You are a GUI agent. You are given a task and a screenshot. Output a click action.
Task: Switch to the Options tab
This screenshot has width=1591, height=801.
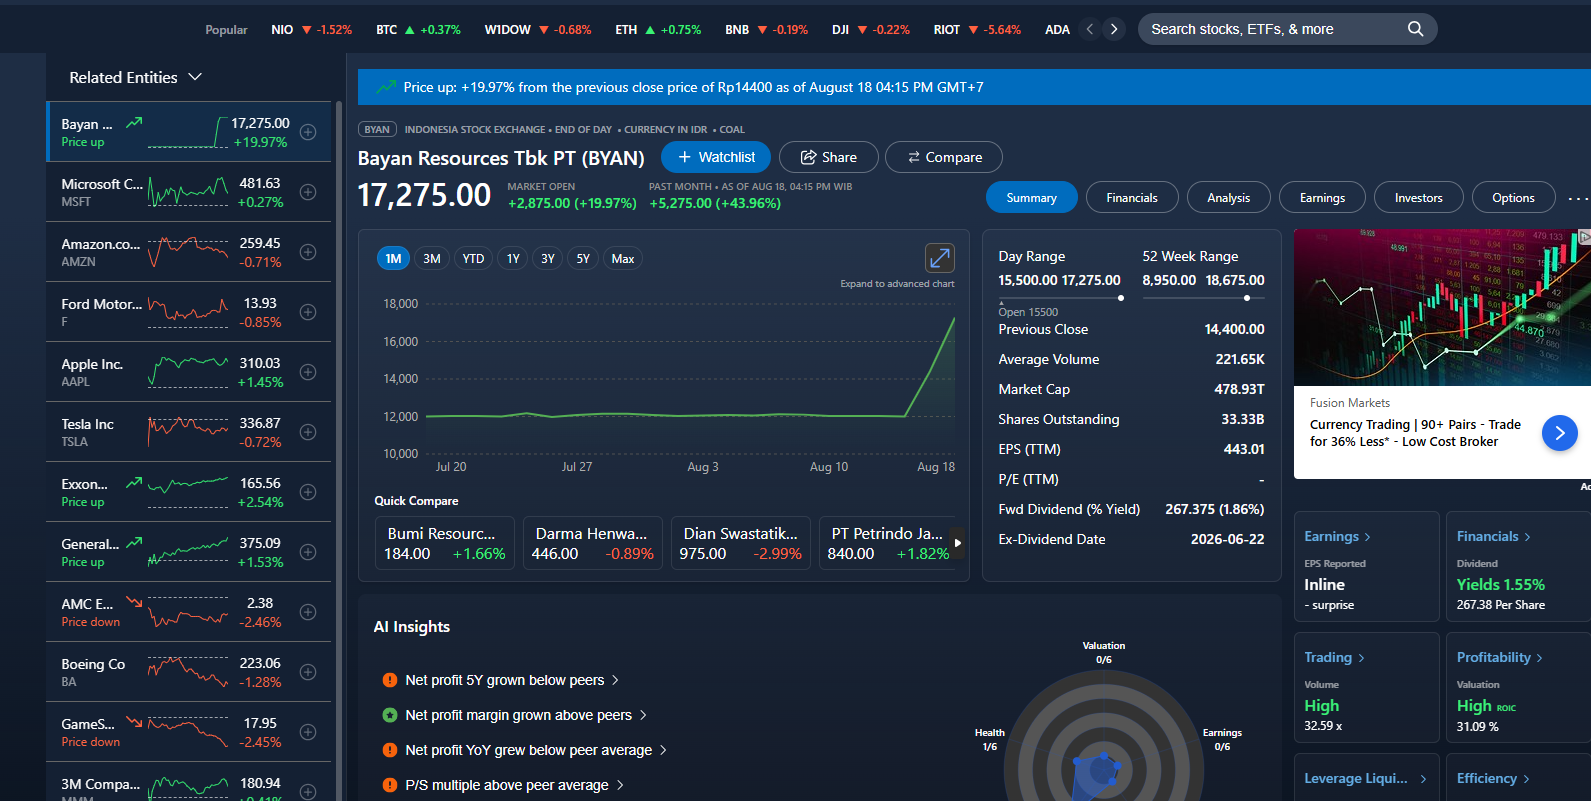tap(1514, 198)
